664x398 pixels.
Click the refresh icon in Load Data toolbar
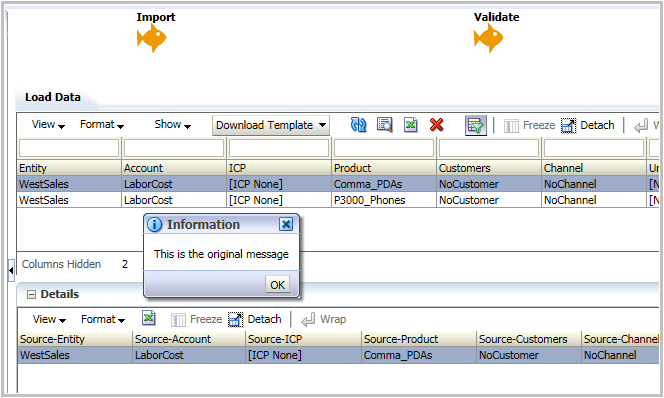tap(359, 125)
